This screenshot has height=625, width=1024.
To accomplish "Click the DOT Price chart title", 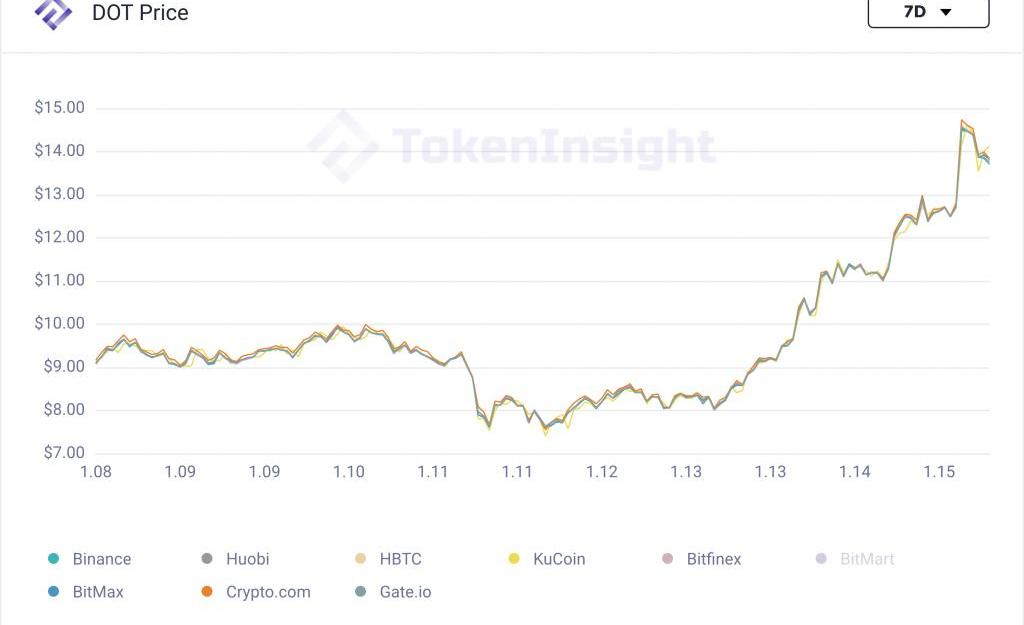I will click(140, 13).
